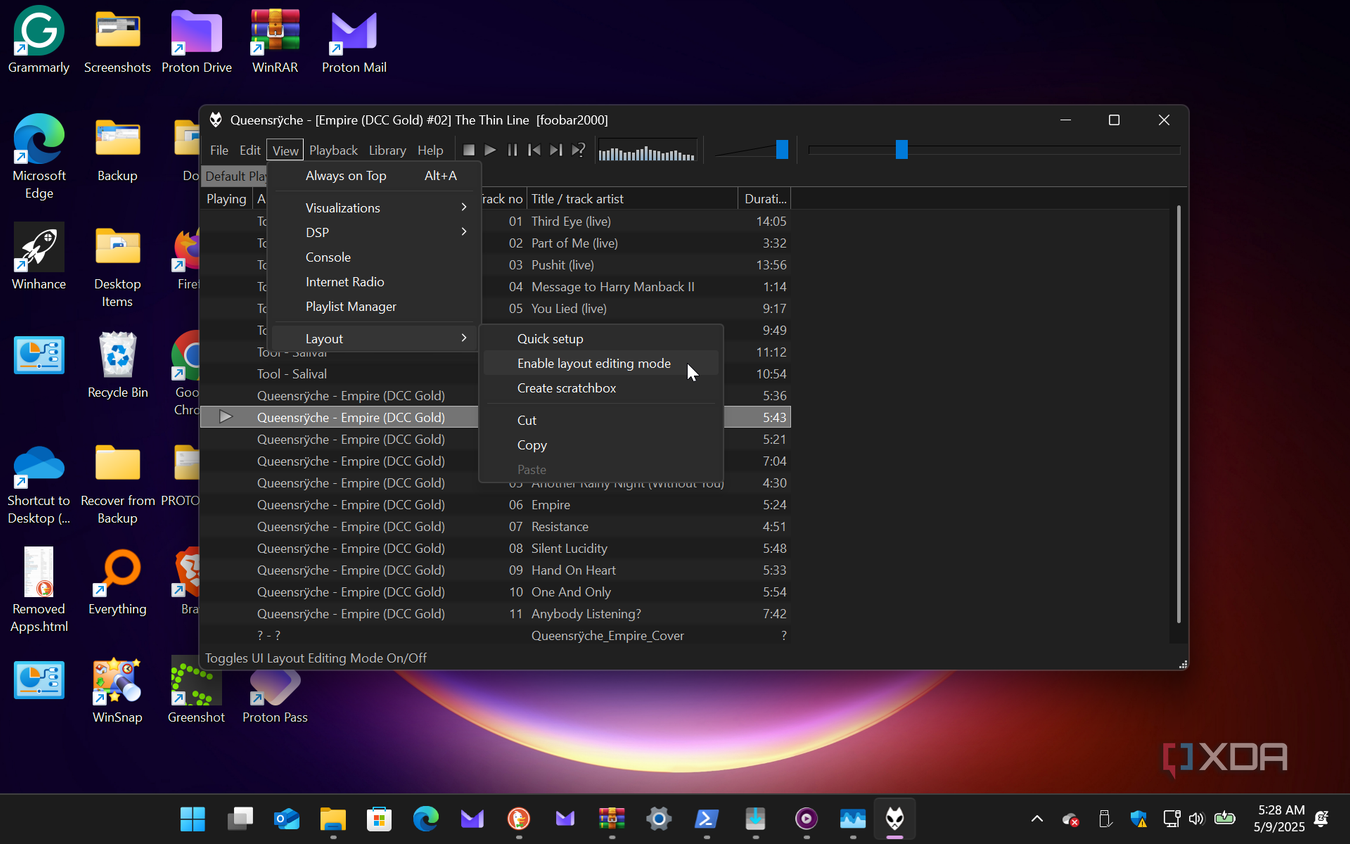1350x844 pixels.
Task: Skip back to the previous track
Action: click(534, 150)
